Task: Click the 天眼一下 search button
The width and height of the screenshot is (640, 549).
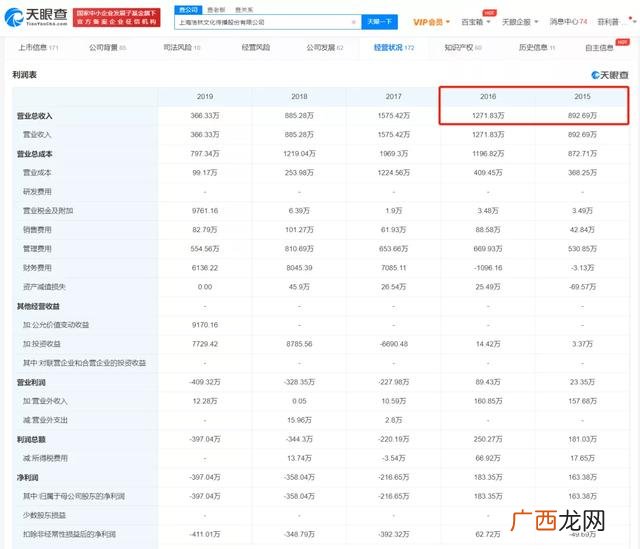Action: point(380,22)
